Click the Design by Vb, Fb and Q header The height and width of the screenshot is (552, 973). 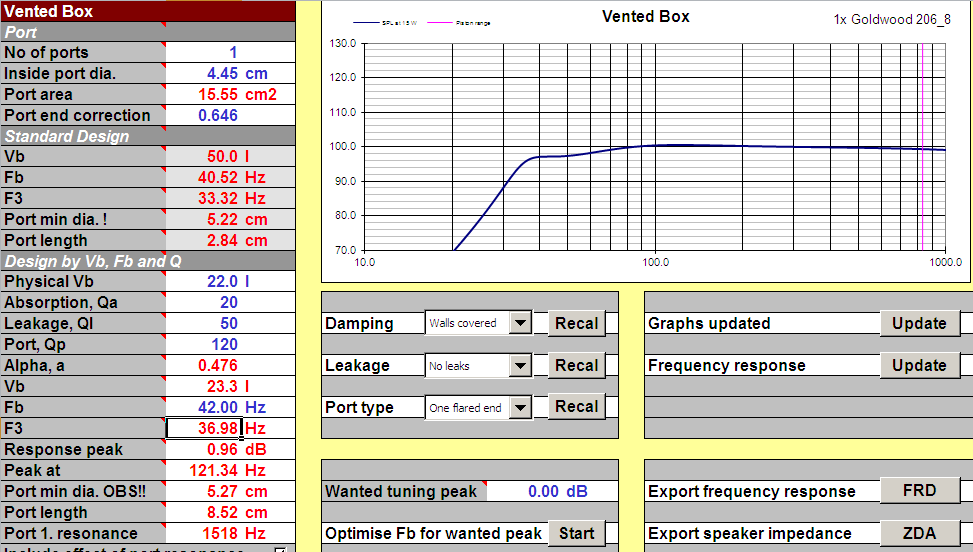pyautogui.click(x=148, y=261)
